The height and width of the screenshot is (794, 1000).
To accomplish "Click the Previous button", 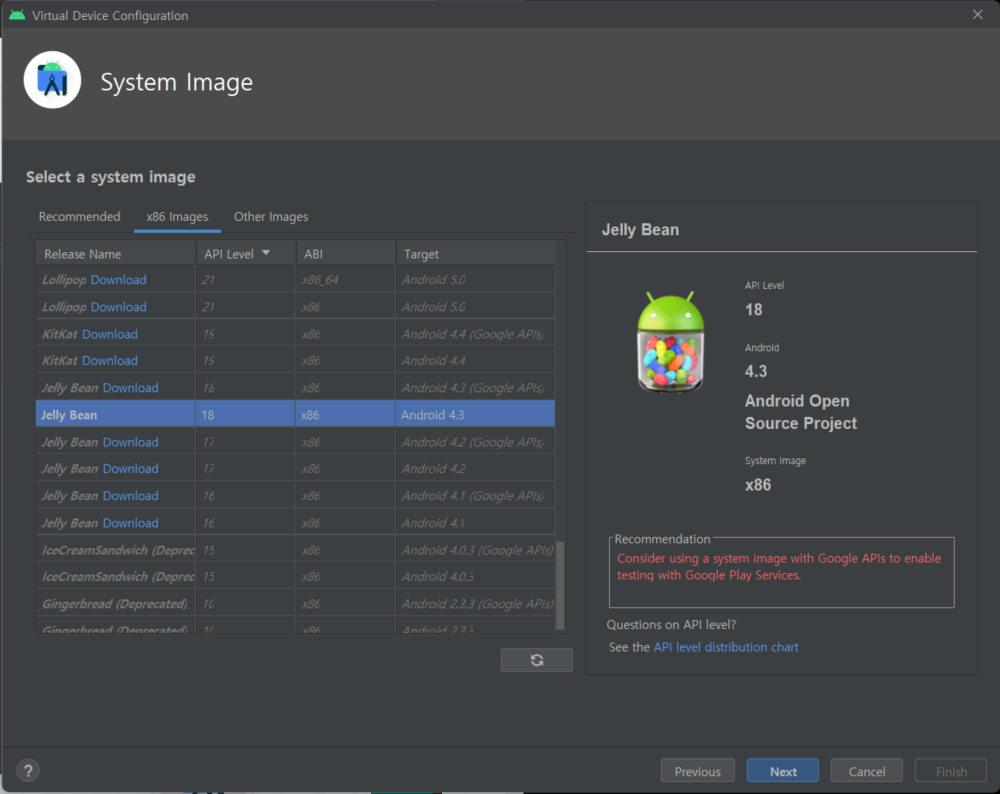I will [698, 771].
